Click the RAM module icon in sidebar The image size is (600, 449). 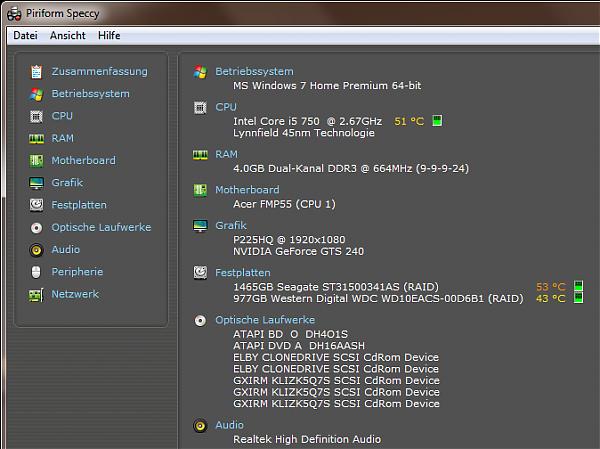[x=36, y=138]
